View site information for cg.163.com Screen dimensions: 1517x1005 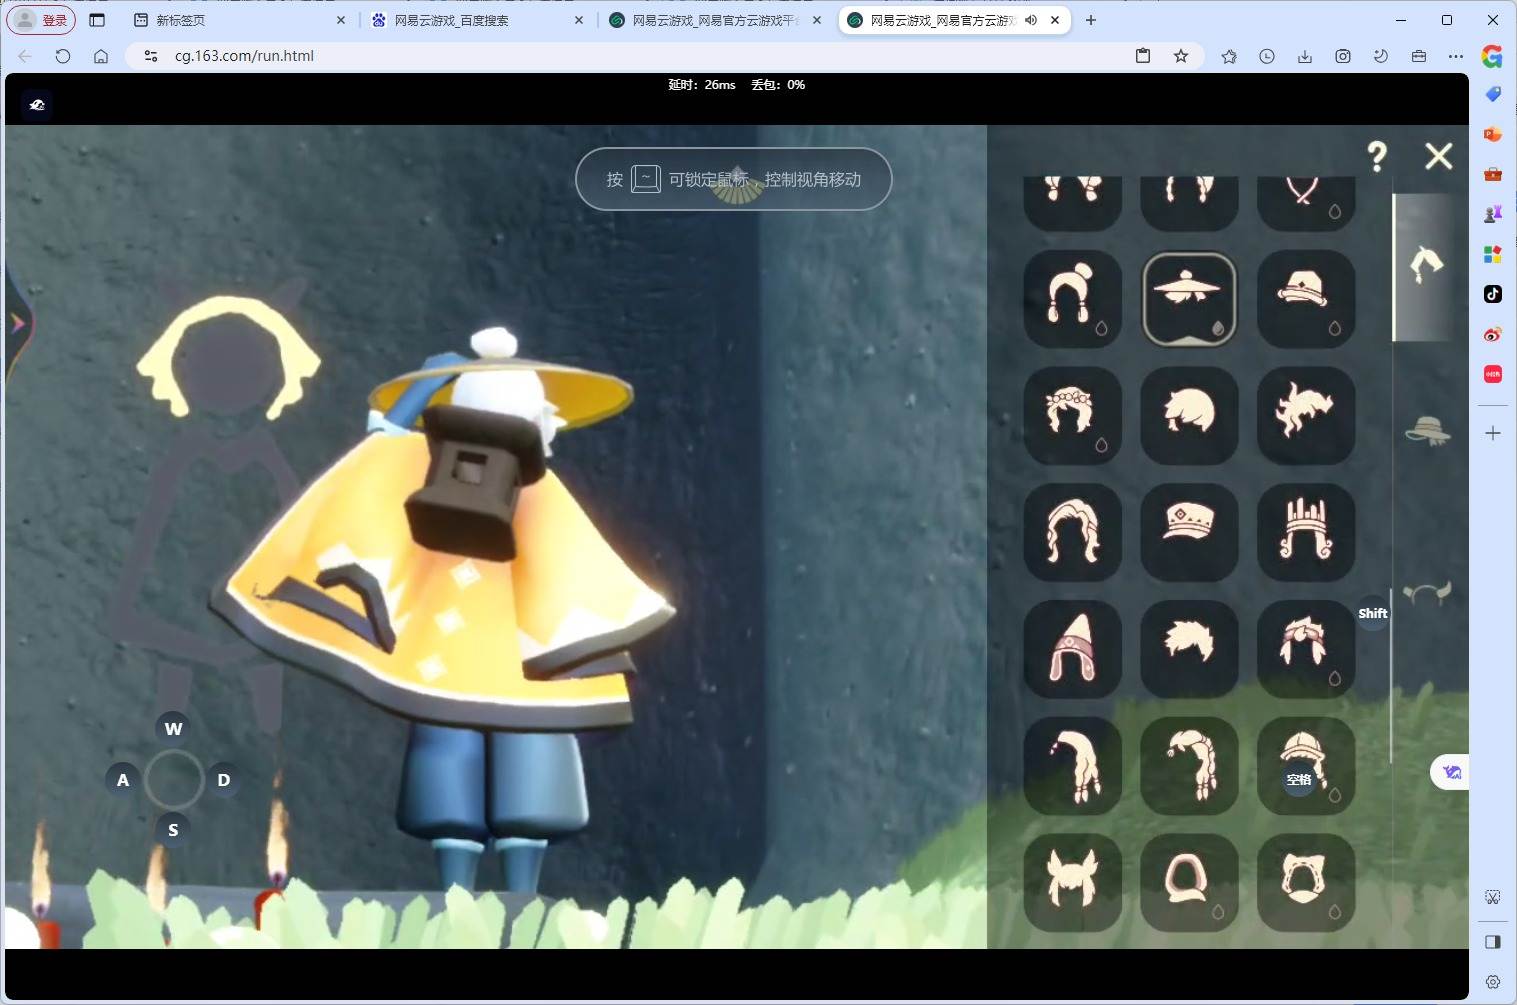pyautogui.click(x=151, y=56)
